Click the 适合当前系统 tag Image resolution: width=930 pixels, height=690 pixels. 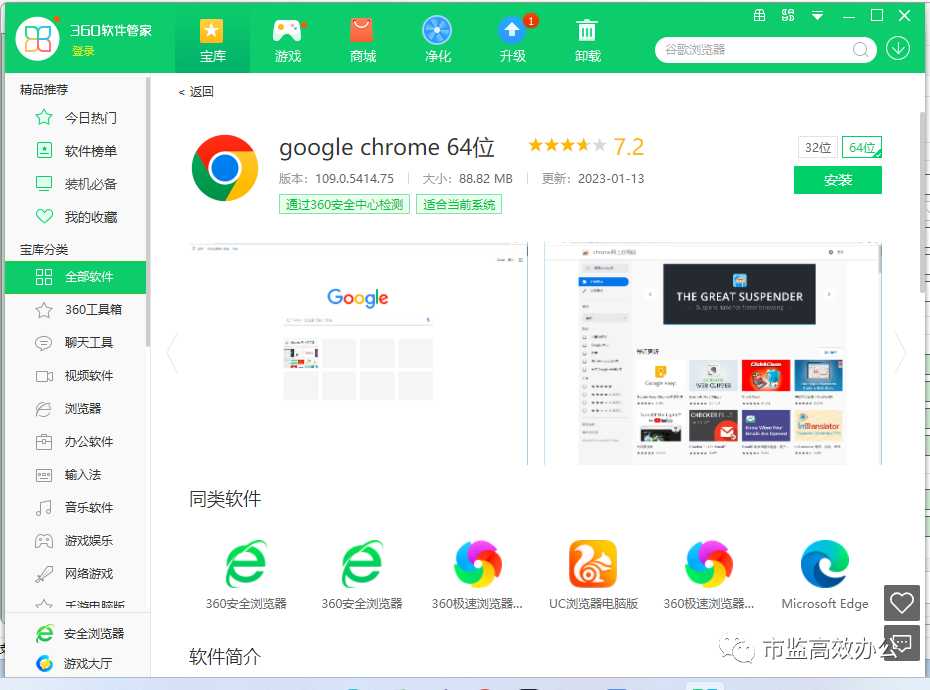click(459, 205)
